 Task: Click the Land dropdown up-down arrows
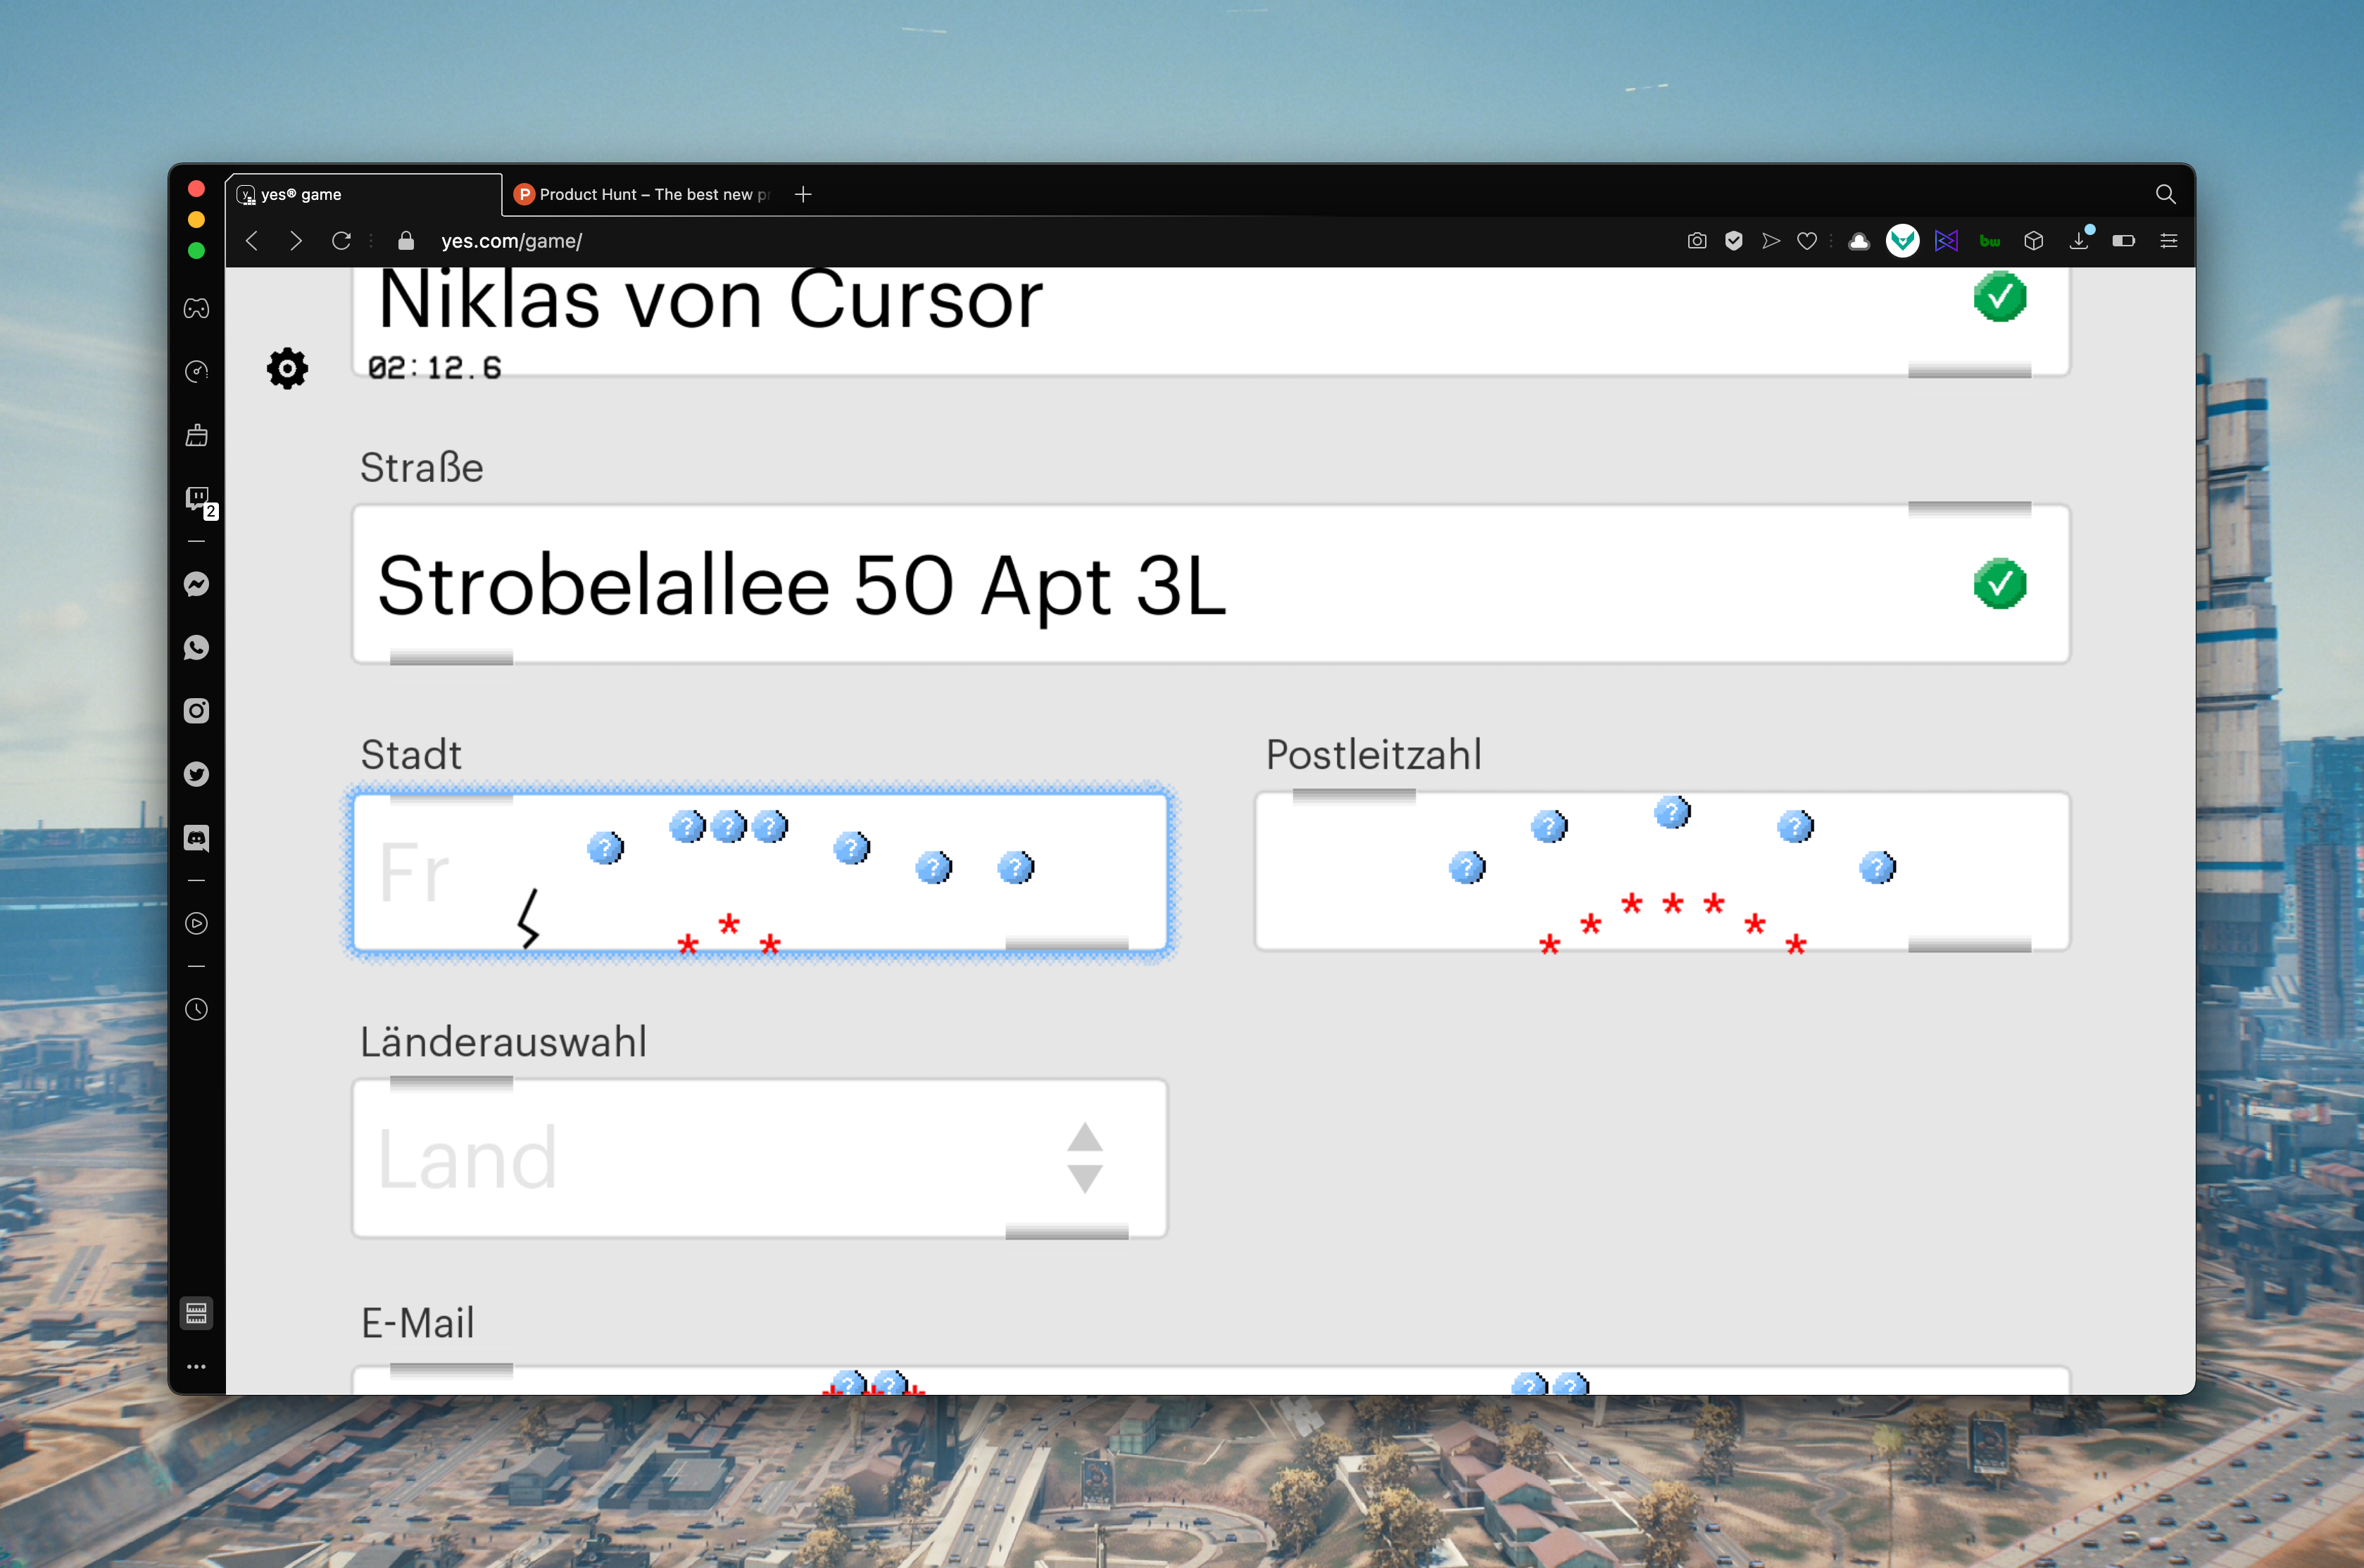[x=1084, y=1158]
